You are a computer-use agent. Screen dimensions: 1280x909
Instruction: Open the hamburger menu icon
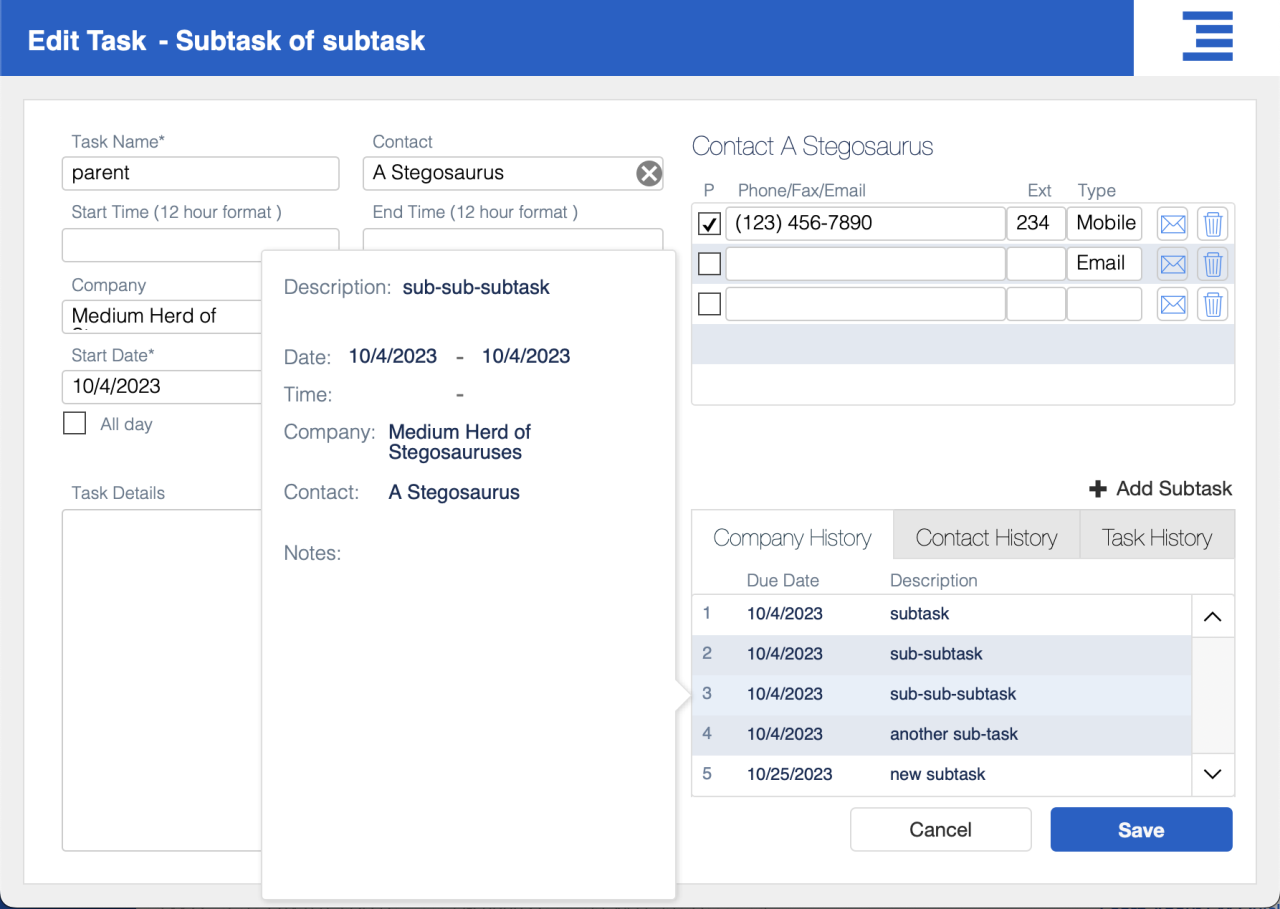point(1207,37)
